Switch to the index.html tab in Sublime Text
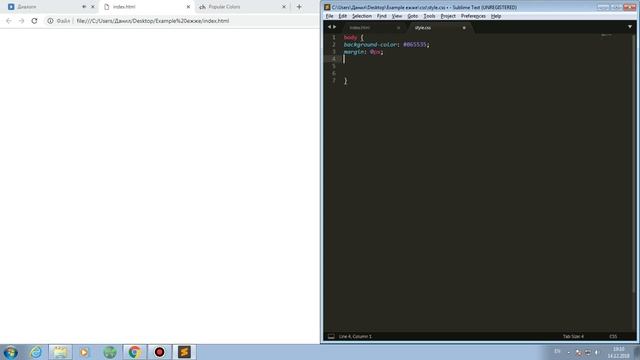The width and height of the screenshot is (640, 360). click(360, 28)
